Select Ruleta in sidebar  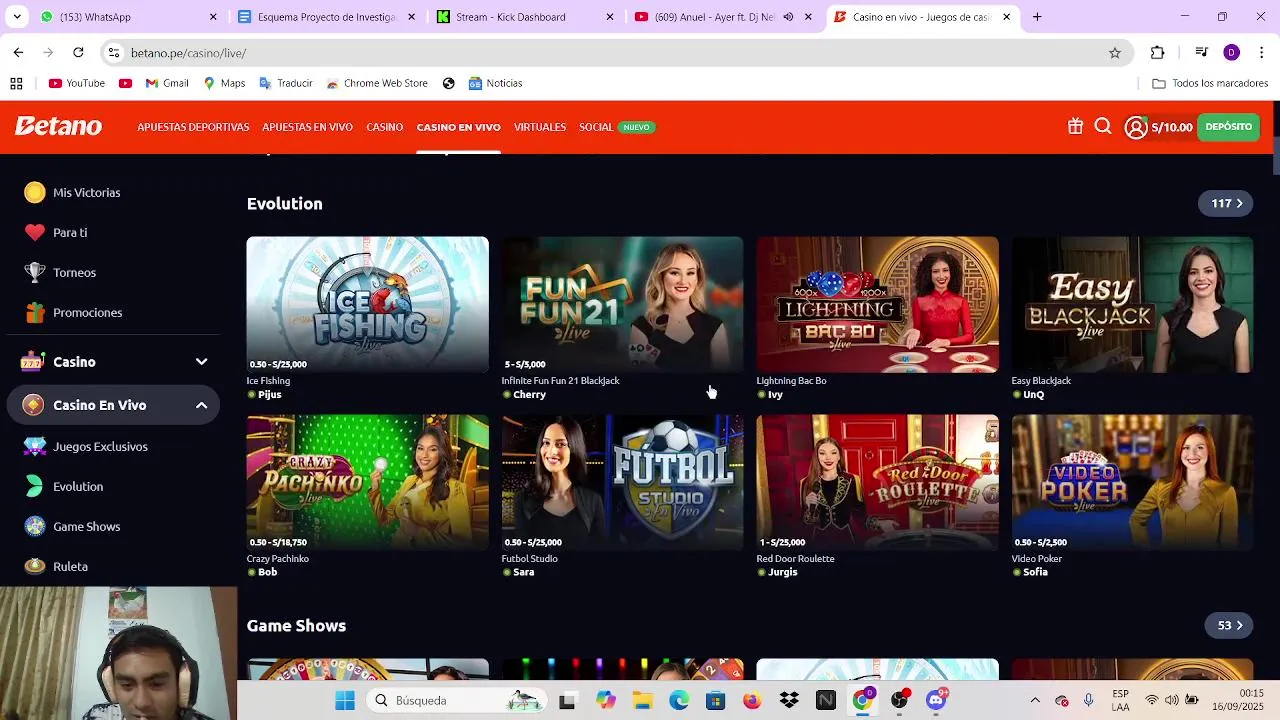[x=57, y=566]
